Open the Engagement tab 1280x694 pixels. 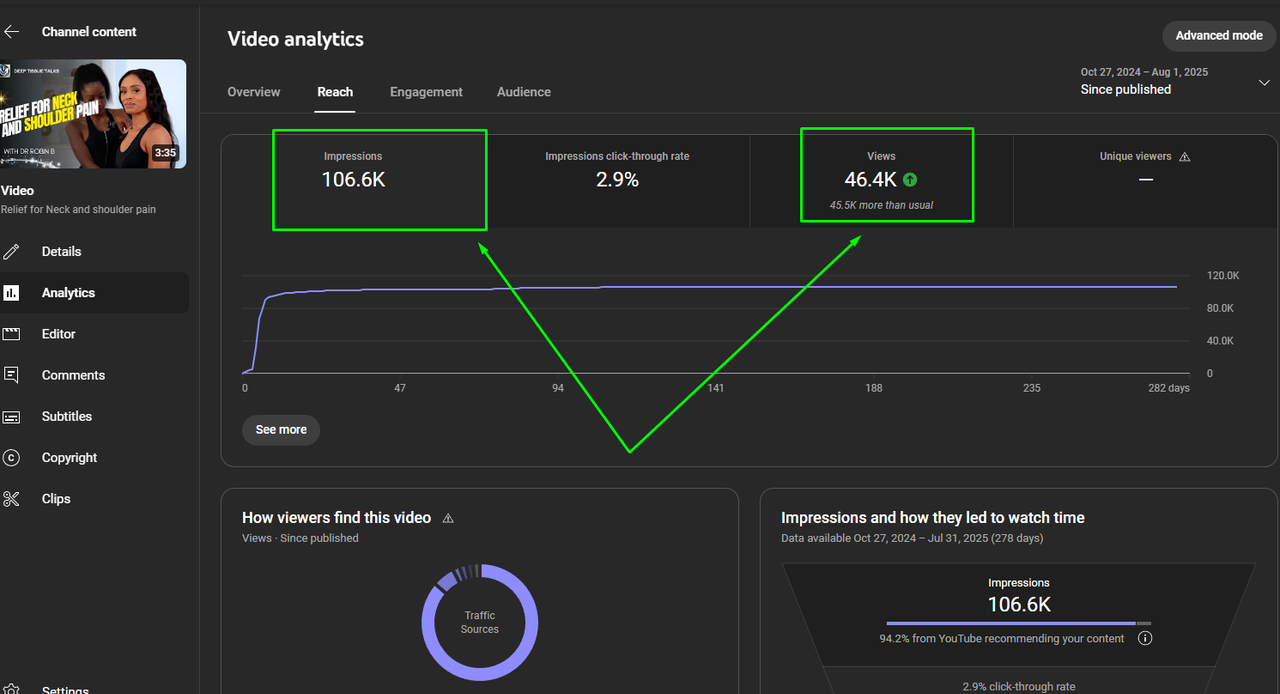point(426,92)
